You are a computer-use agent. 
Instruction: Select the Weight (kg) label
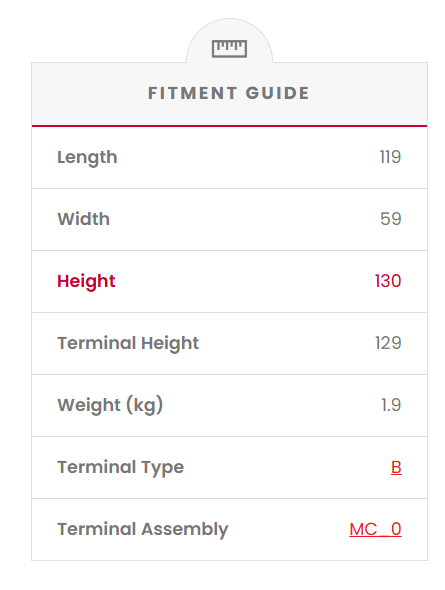[x=110, y=405]
